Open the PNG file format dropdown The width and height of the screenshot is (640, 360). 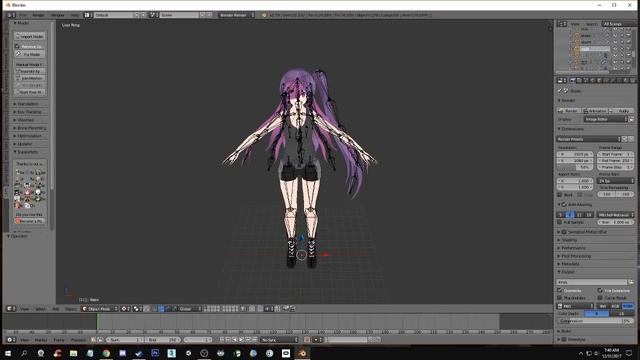[x=575, y=306]
